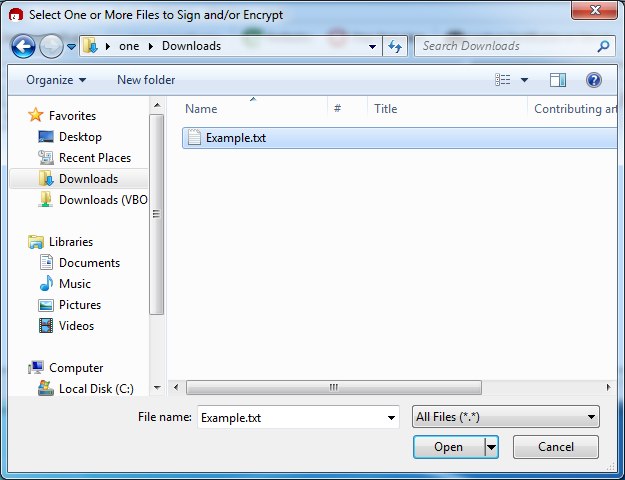Click the search magnifier icon
The height and width of the screenshot is (480, 625).
603,46
